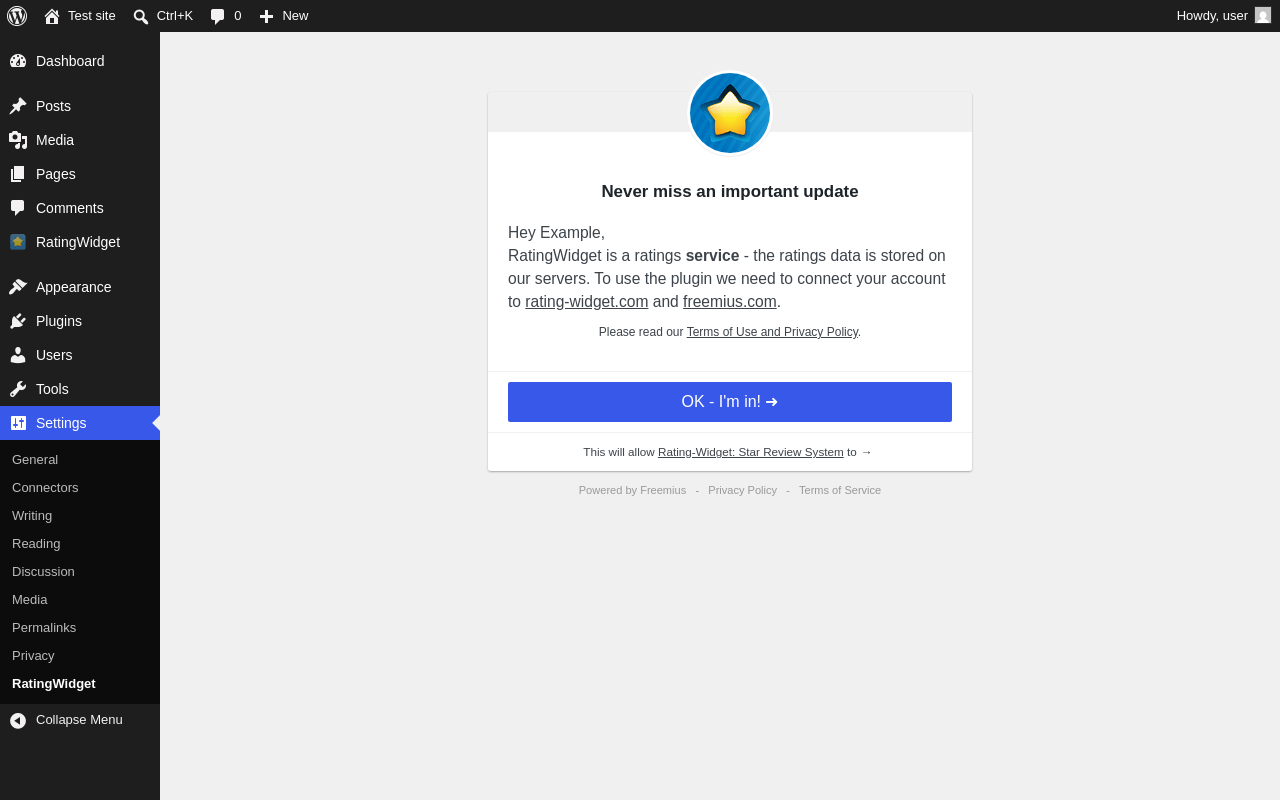Select the Plugins menu item

pos(80,321)
